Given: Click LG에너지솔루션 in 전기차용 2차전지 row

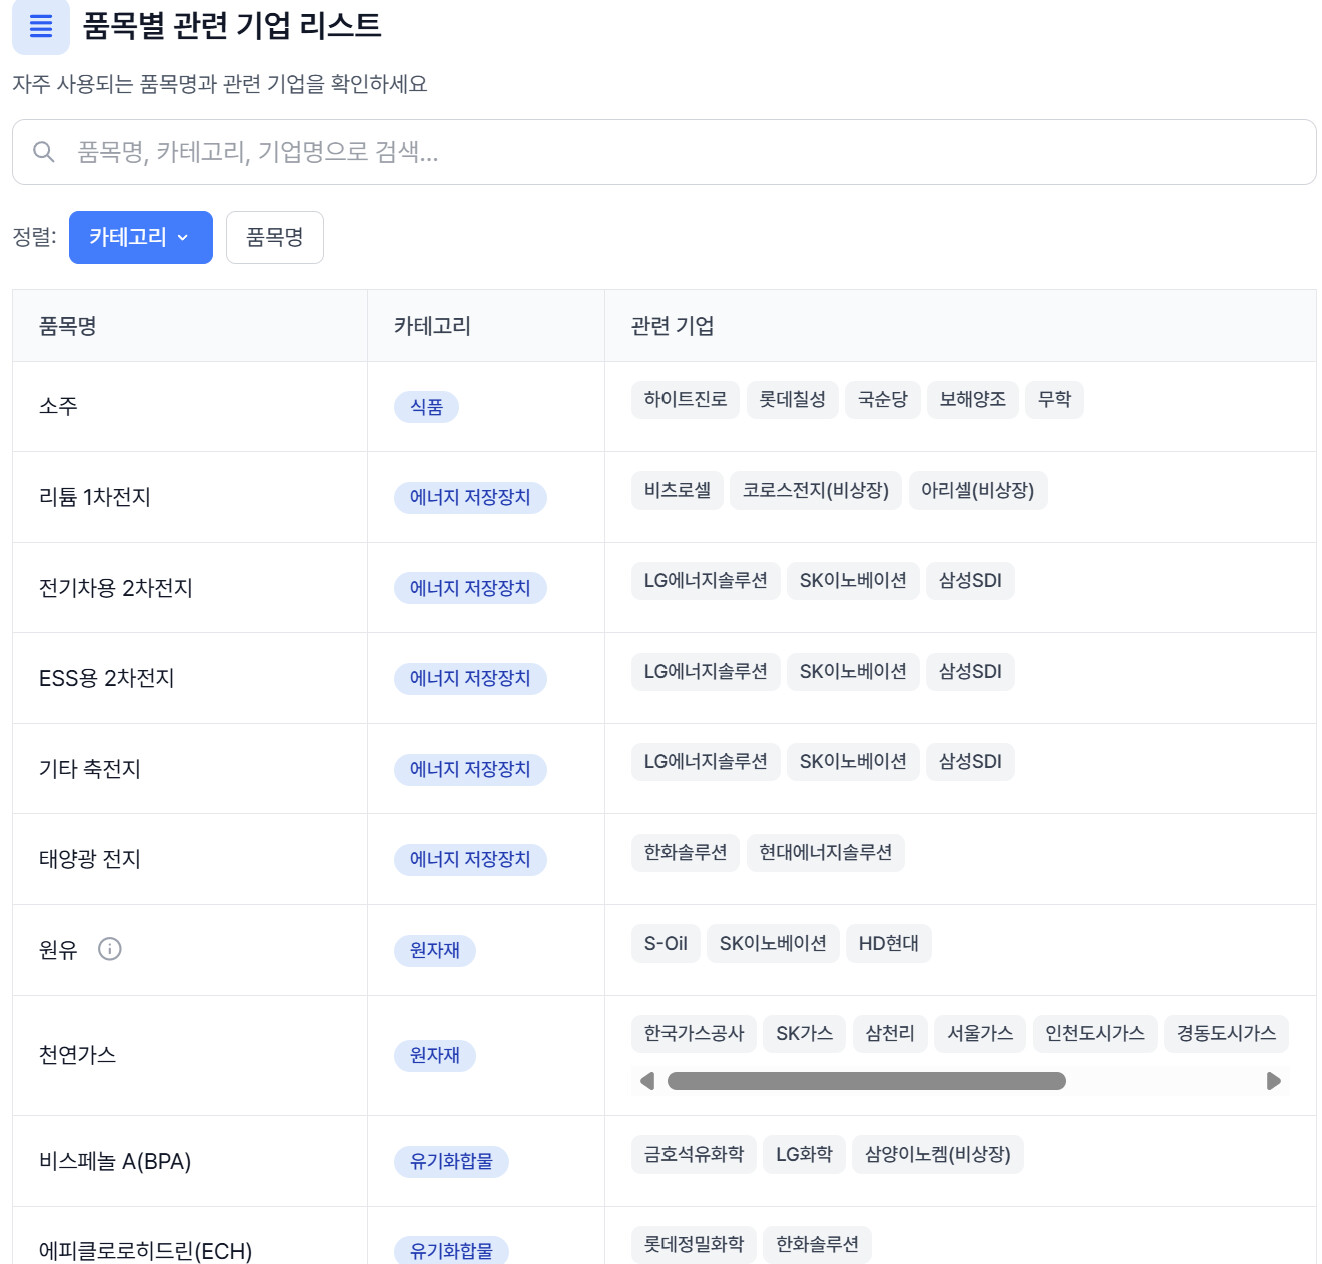Looking at the screenshot, I should point(706,581).
